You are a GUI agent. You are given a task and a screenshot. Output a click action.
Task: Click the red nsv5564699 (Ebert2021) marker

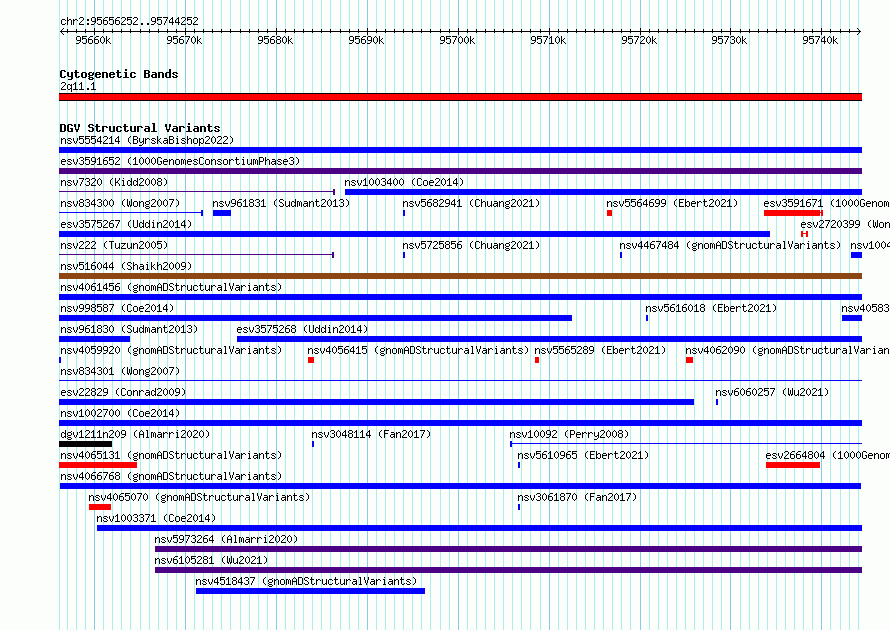coord(609,213)
